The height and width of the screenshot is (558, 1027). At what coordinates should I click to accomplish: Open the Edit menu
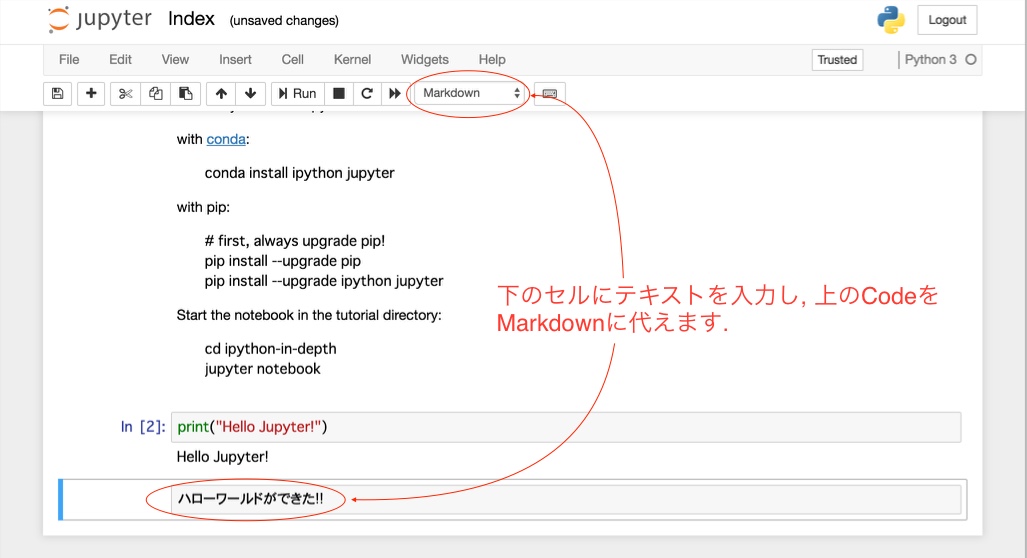pyautogui.click(x=120, y=60)
